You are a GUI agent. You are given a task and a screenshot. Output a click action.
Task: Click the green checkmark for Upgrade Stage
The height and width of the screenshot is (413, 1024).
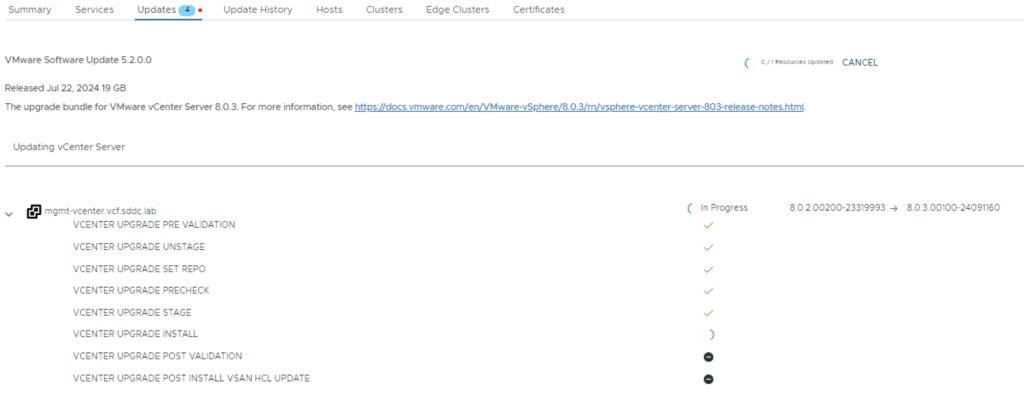pyautogui.click(x=708, y=313)
